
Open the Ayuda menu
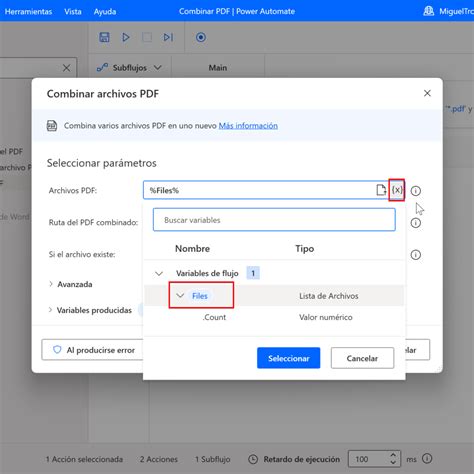(105, 11)
